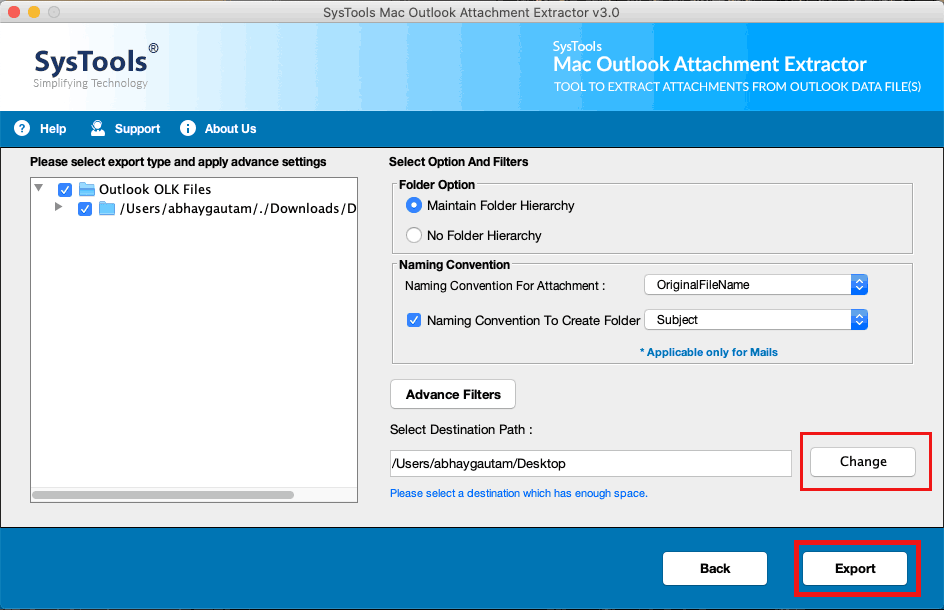The image size is (944, 610).
Task: Toggle Naming Convention To Create Folder checkbox
Action: coord(414,320)
